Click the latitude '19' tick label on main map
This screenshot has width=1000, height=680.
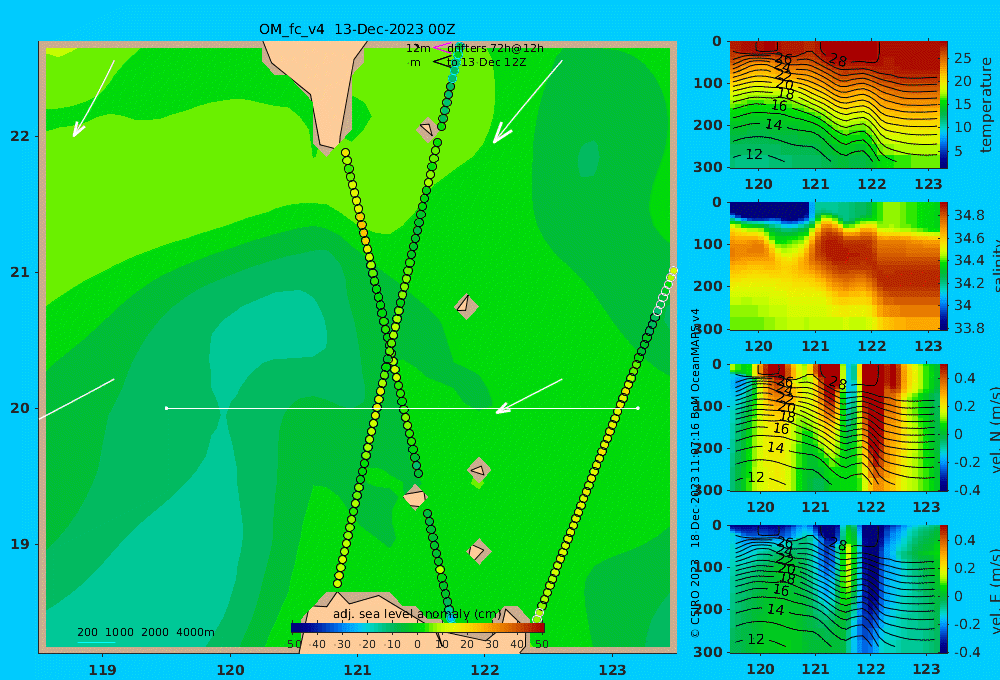point(20,544)
